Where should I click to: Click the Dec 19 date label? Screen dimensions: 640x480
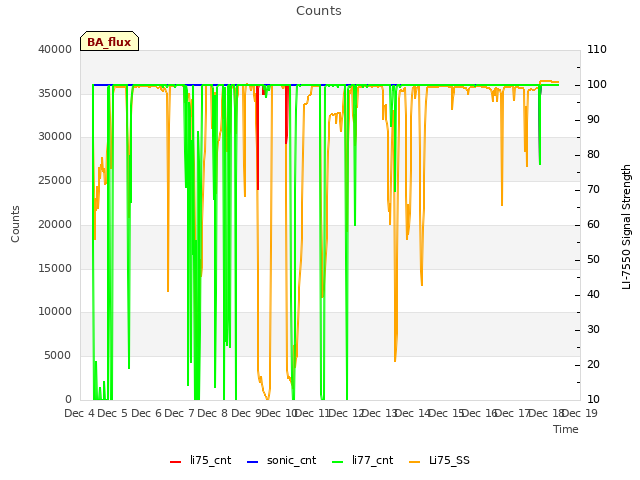579,413
